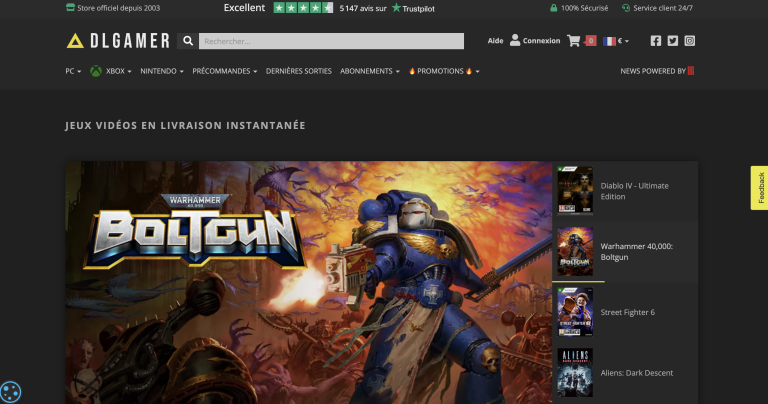
Task: Click the Connexion link
Action: 541,41
